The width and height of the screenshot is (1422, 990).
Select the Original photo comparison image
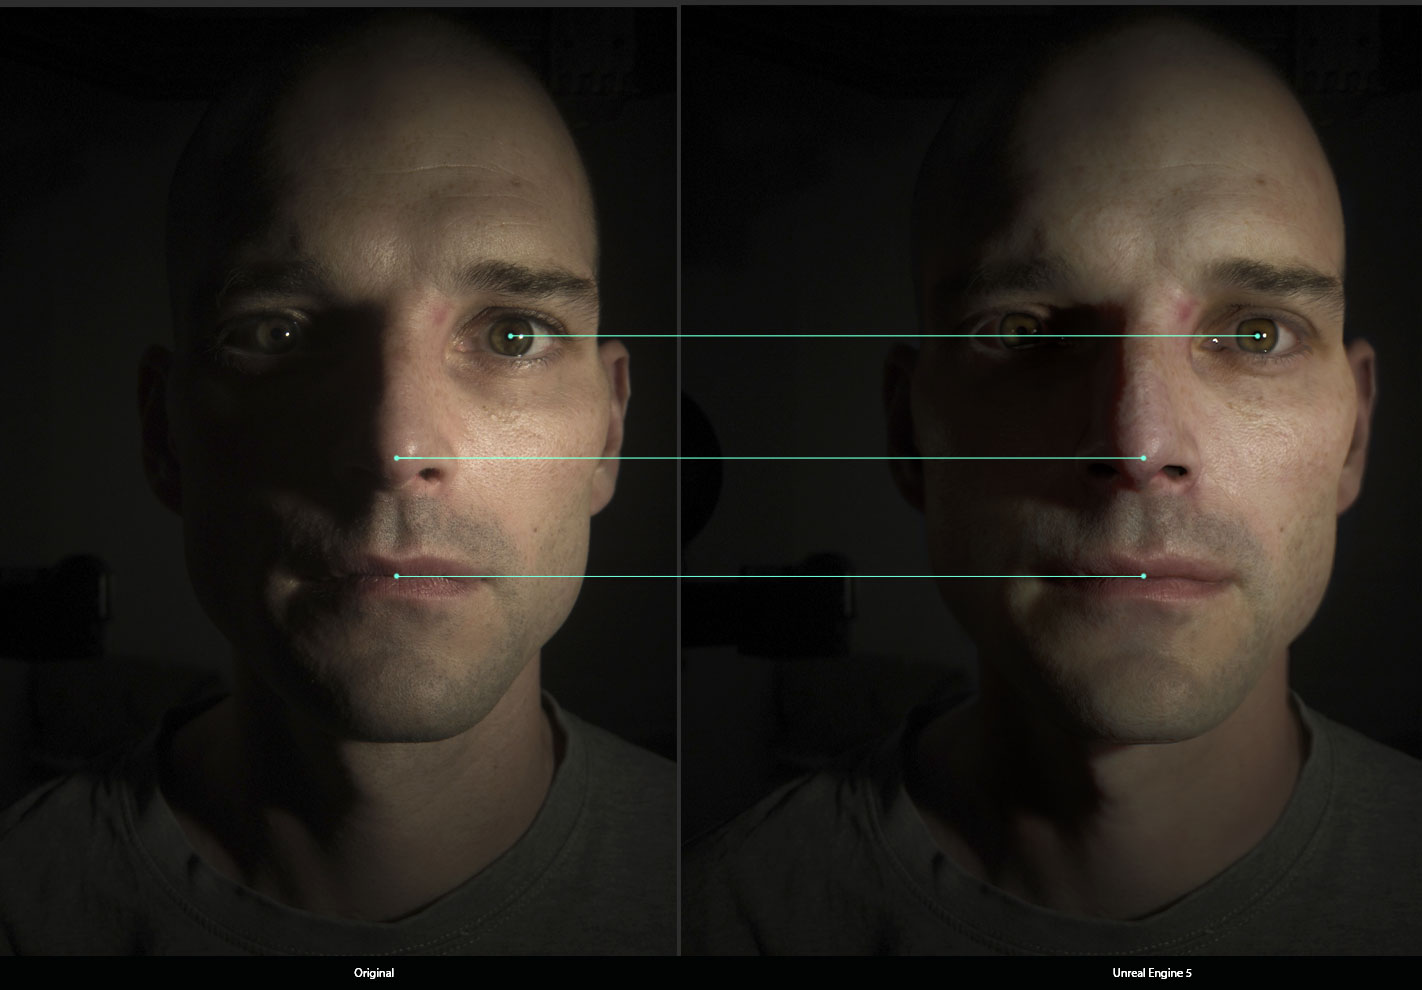[338, 480]
